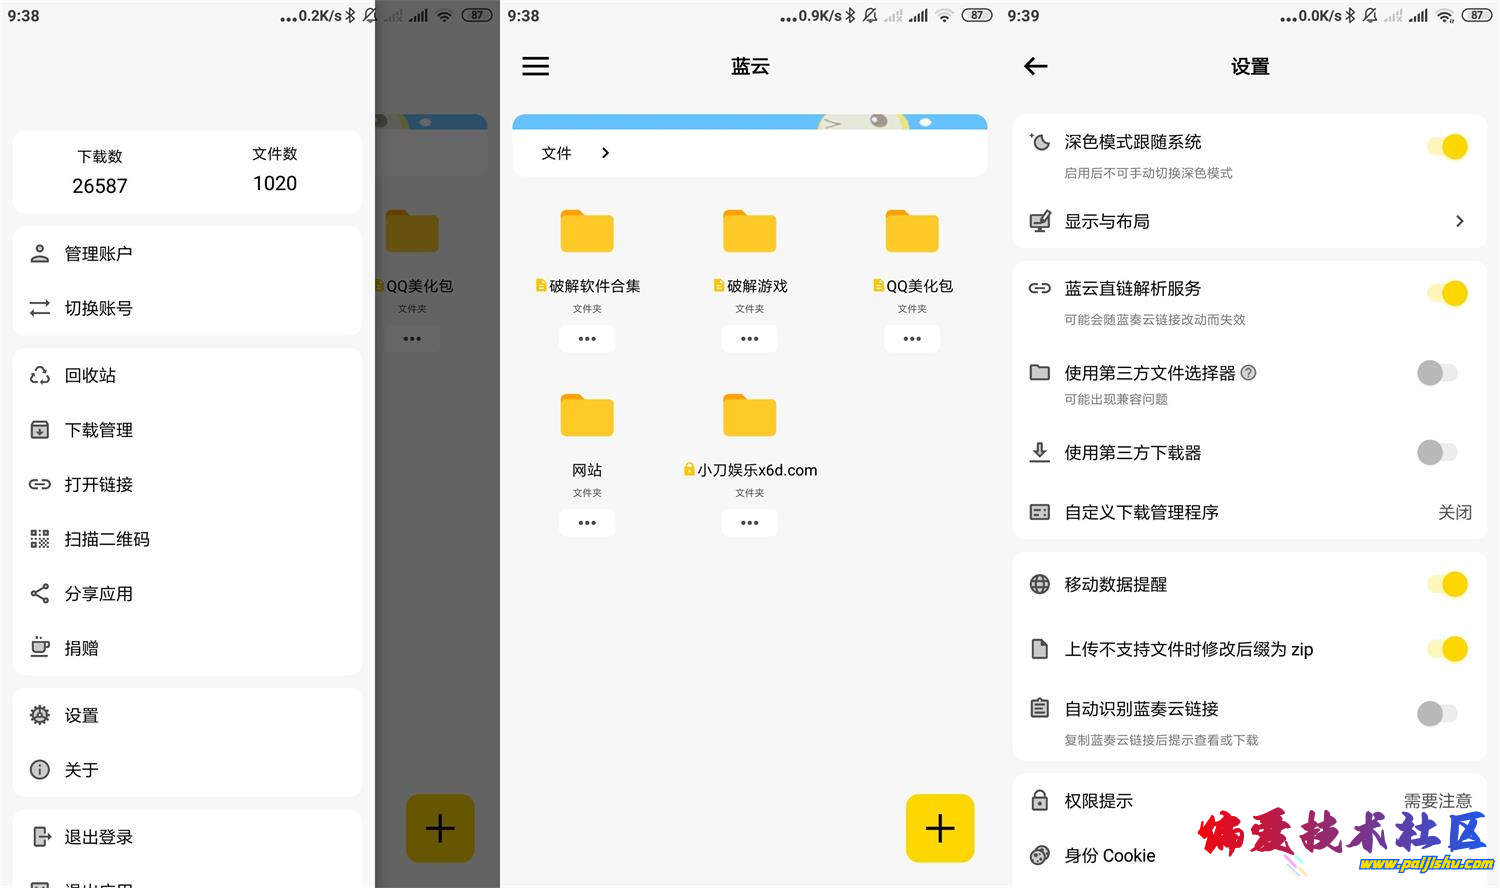Tap the yellow plus button to add files
The width and height of the screenshot is (1500, 888).
(939, 827)
